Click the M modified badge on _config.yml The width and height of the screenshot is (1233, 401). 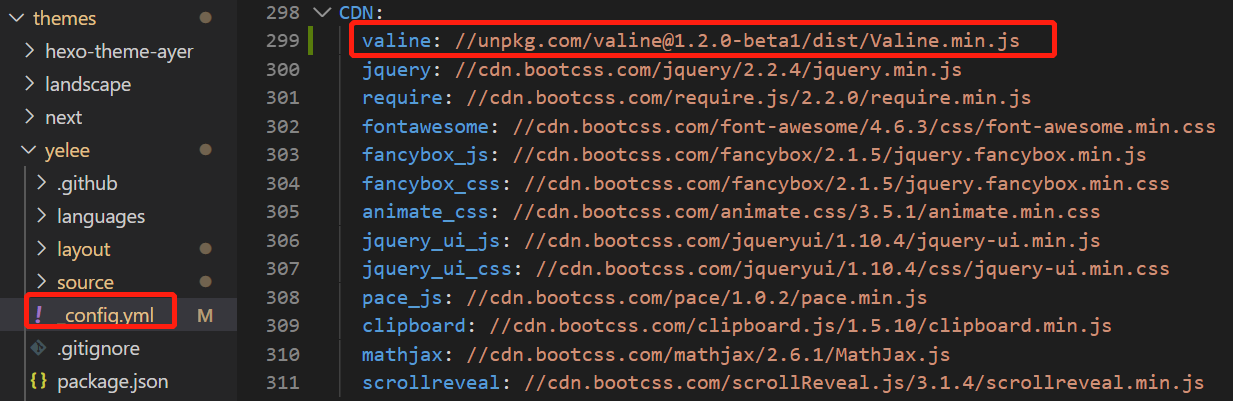tap(205, 315)
